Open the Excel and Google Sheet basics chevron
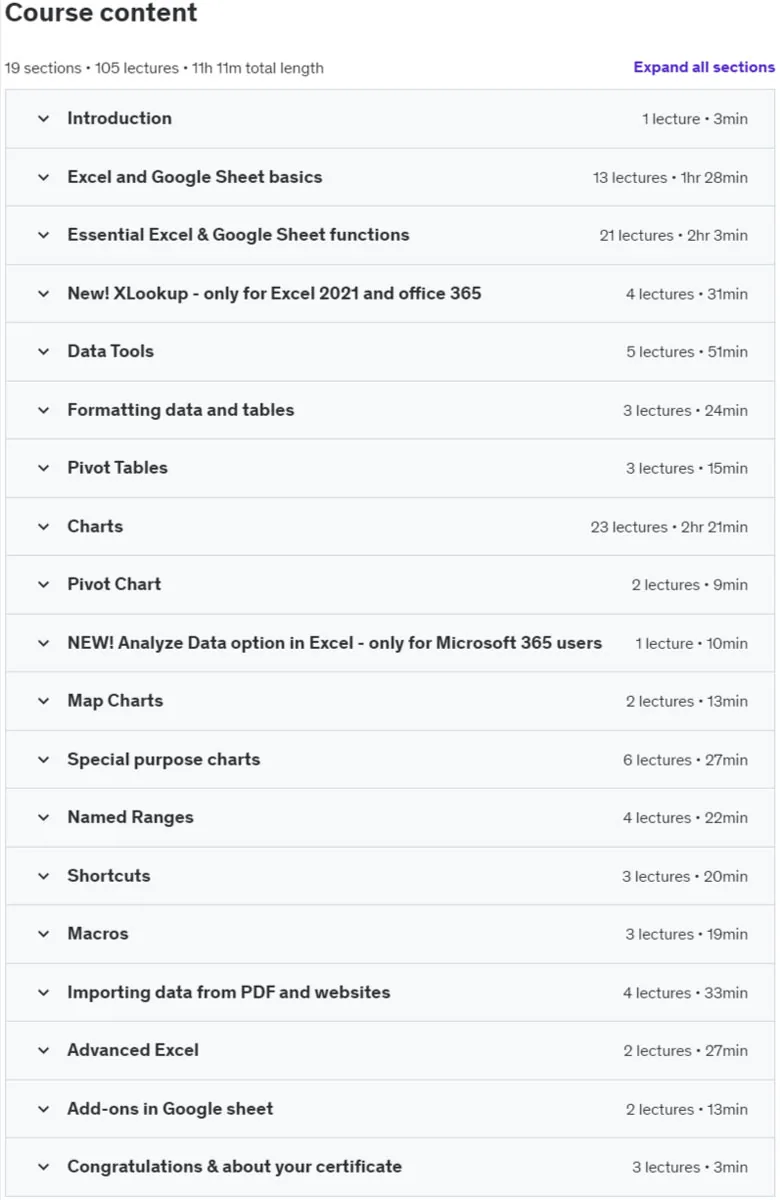 point(43,177)
